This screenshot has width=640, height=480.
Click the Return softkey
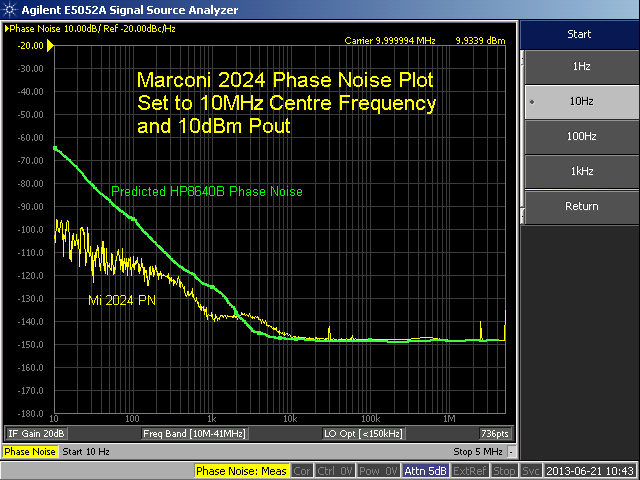(582, 207)
